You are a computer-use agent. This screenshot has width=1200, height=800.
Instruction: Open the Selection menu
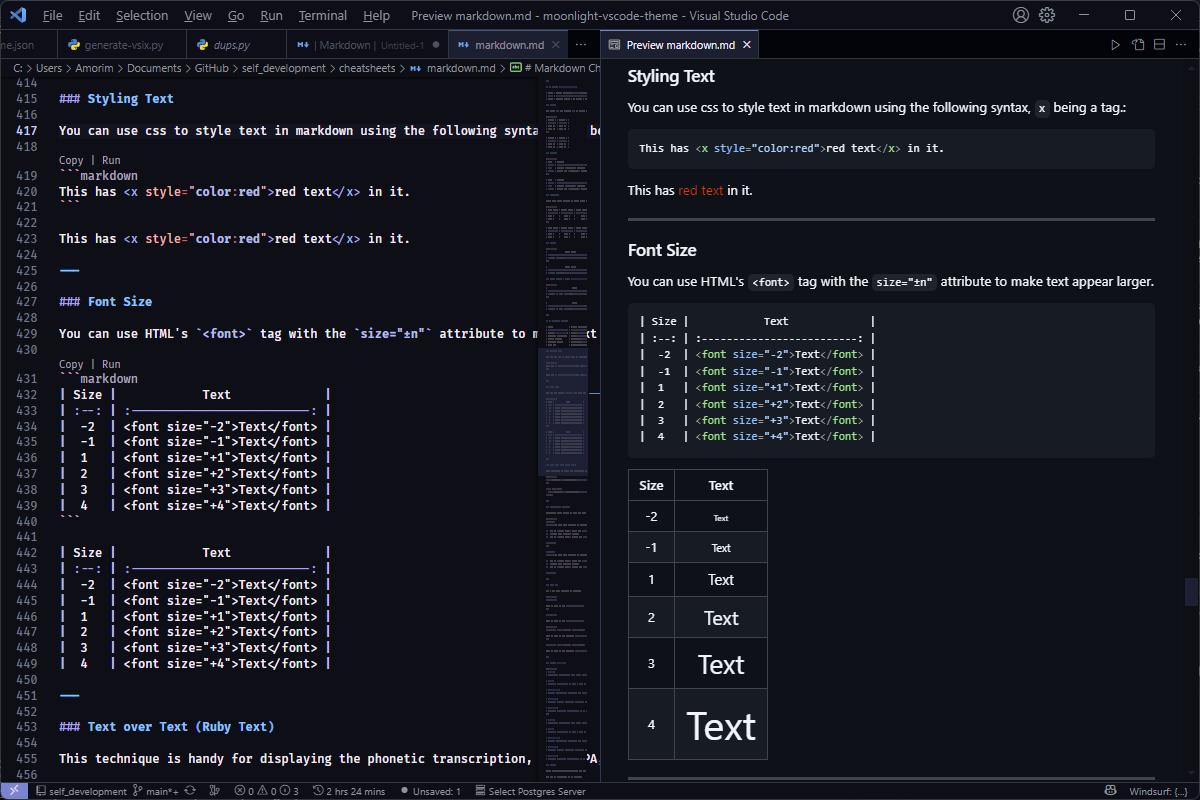coord(142,15)
